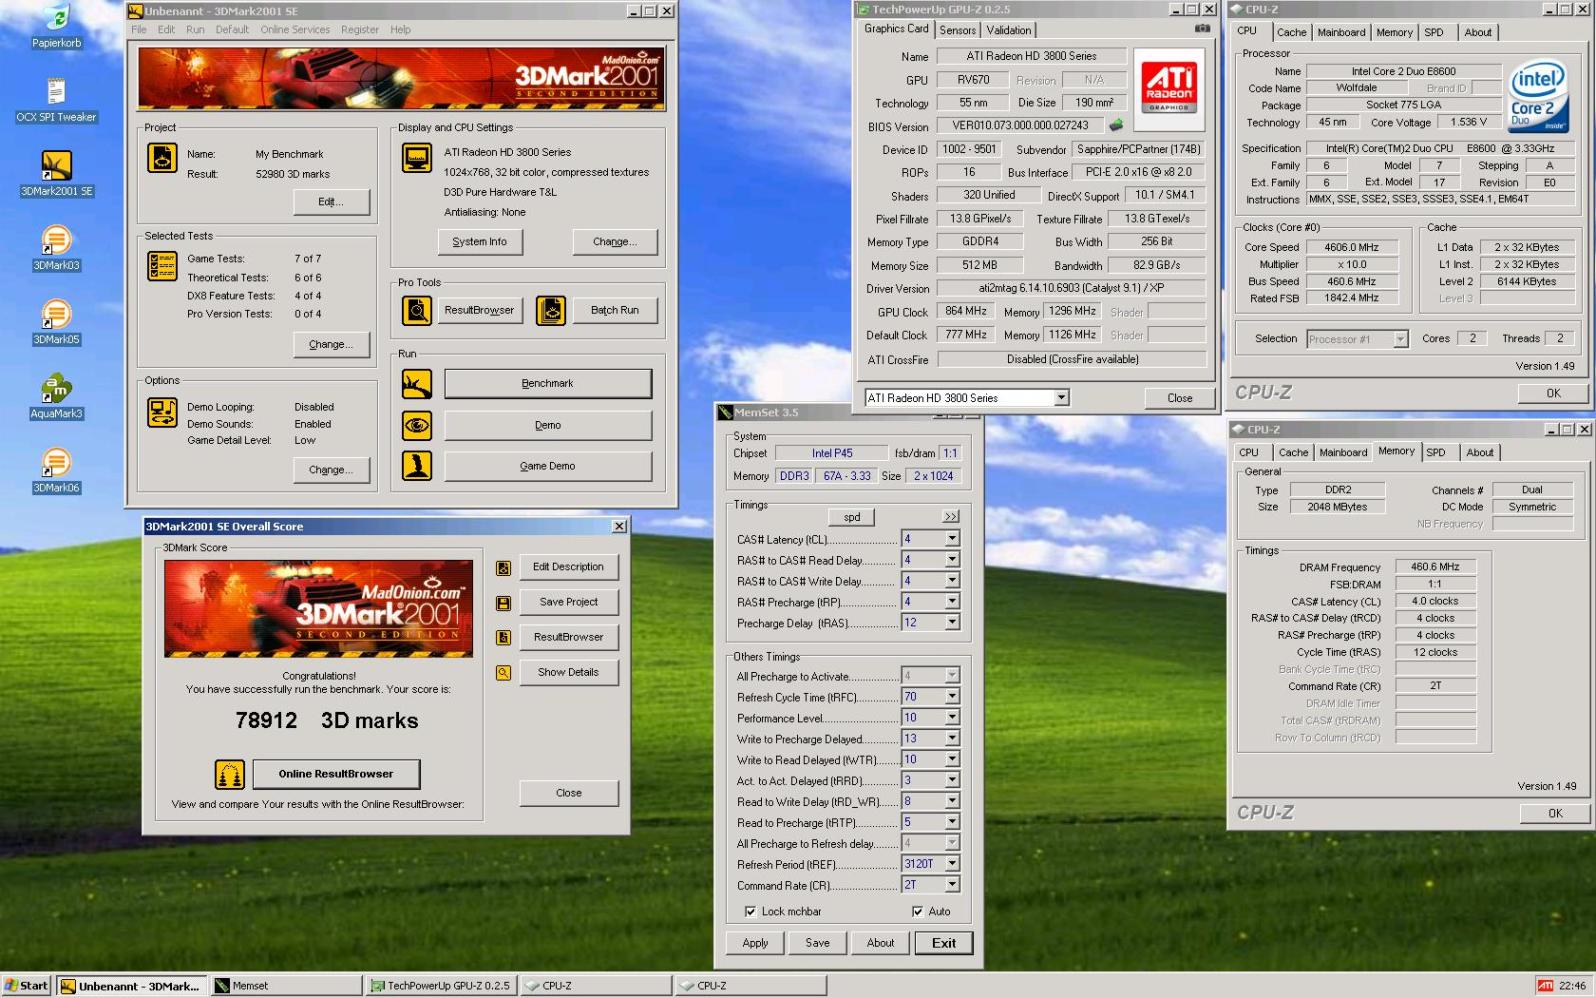1596x998 pixels.
Task: Click the Close button in GPU-Z
Action: point(1179,398)
